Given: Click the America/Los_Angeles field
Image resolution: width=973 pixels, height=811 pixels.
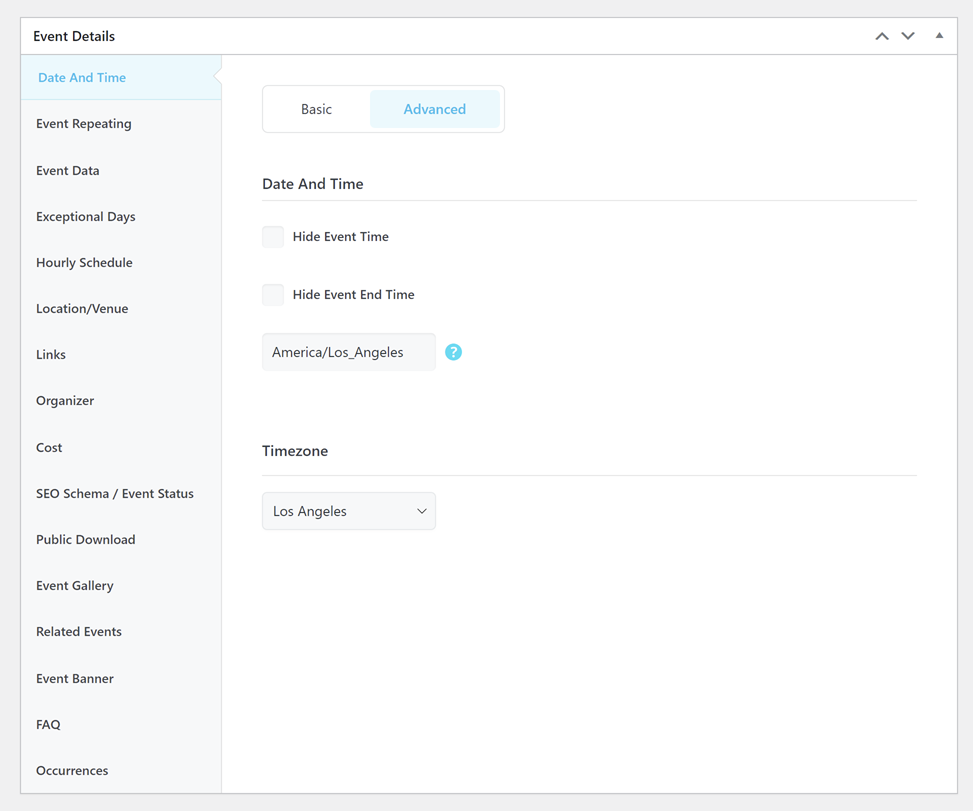Looking at the screenshot, I should [348, 352].
